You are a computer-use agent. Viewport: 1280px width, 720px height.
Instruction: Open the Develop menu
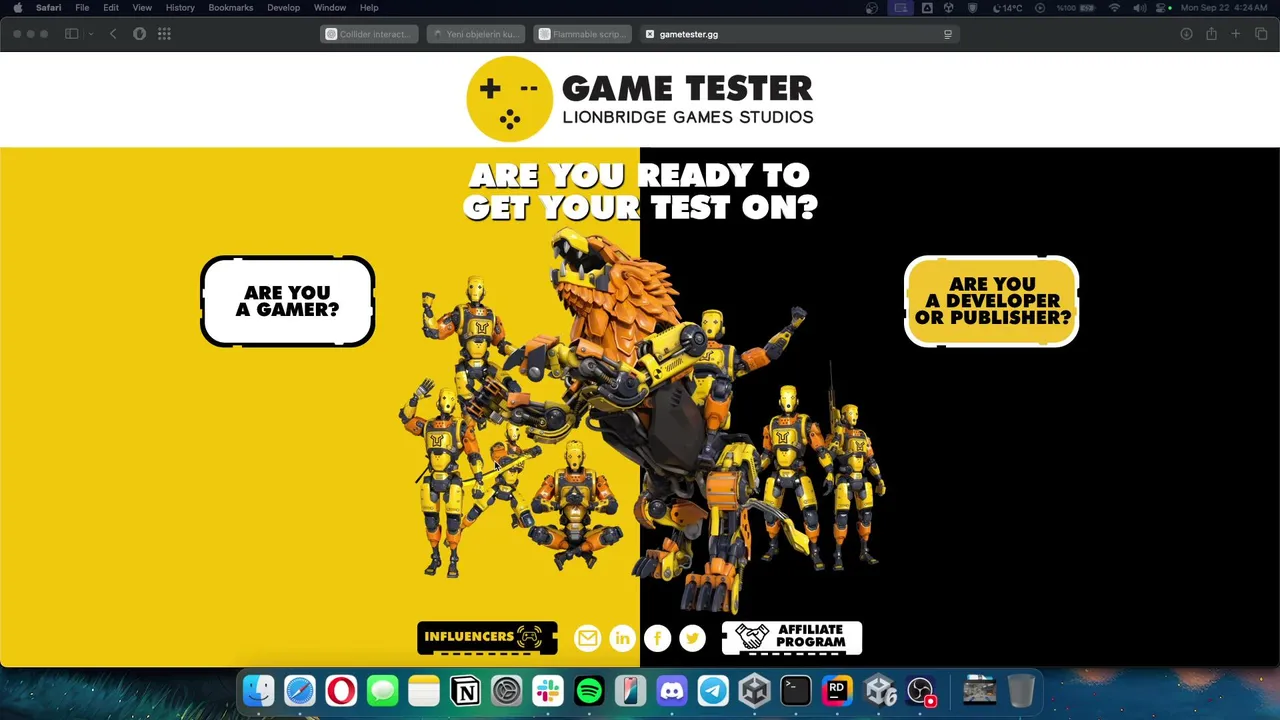pyautogui.click(x=283, y=8)
